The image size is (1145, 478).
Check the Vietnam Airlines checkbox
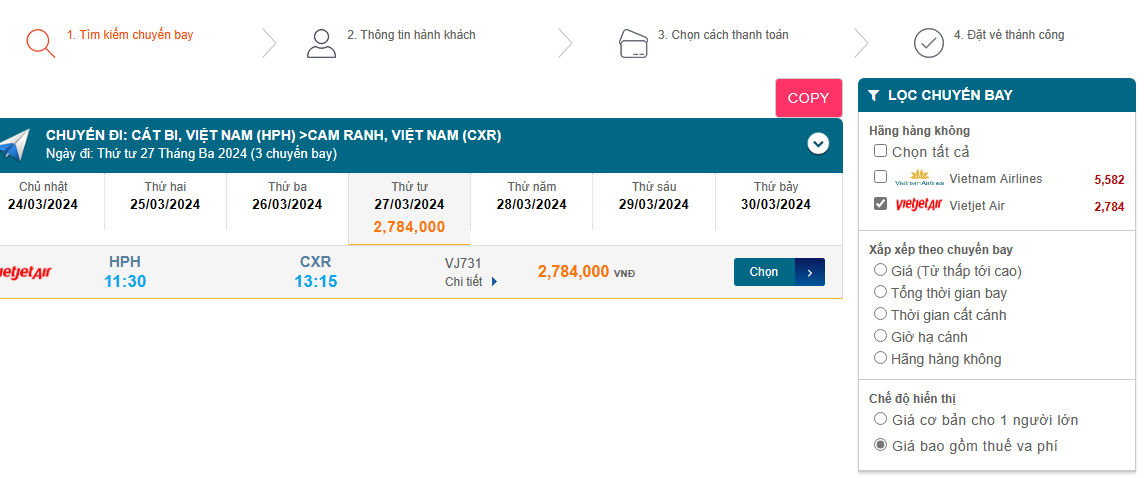click(x=880, y=177)
